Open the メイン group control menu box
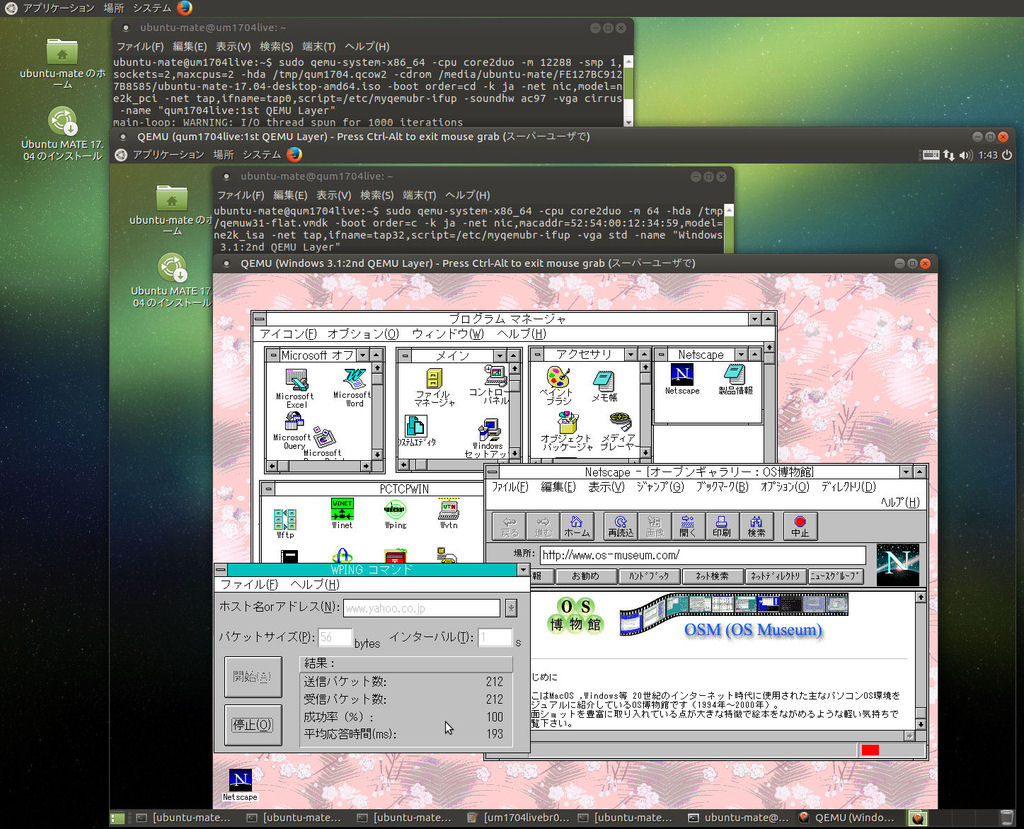The height and width of the screenshot is (829, 1024). (x=404, y=355)
